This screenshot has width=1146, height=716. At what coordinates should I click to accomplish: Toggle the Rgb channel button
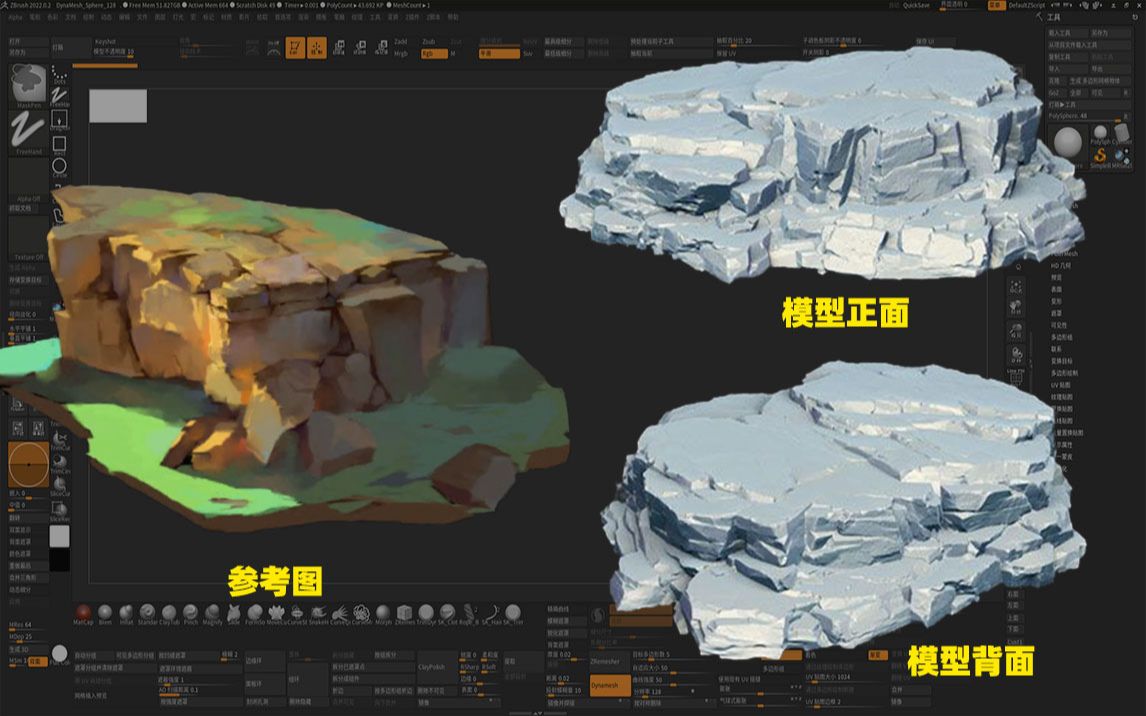[x=433, y=53]
